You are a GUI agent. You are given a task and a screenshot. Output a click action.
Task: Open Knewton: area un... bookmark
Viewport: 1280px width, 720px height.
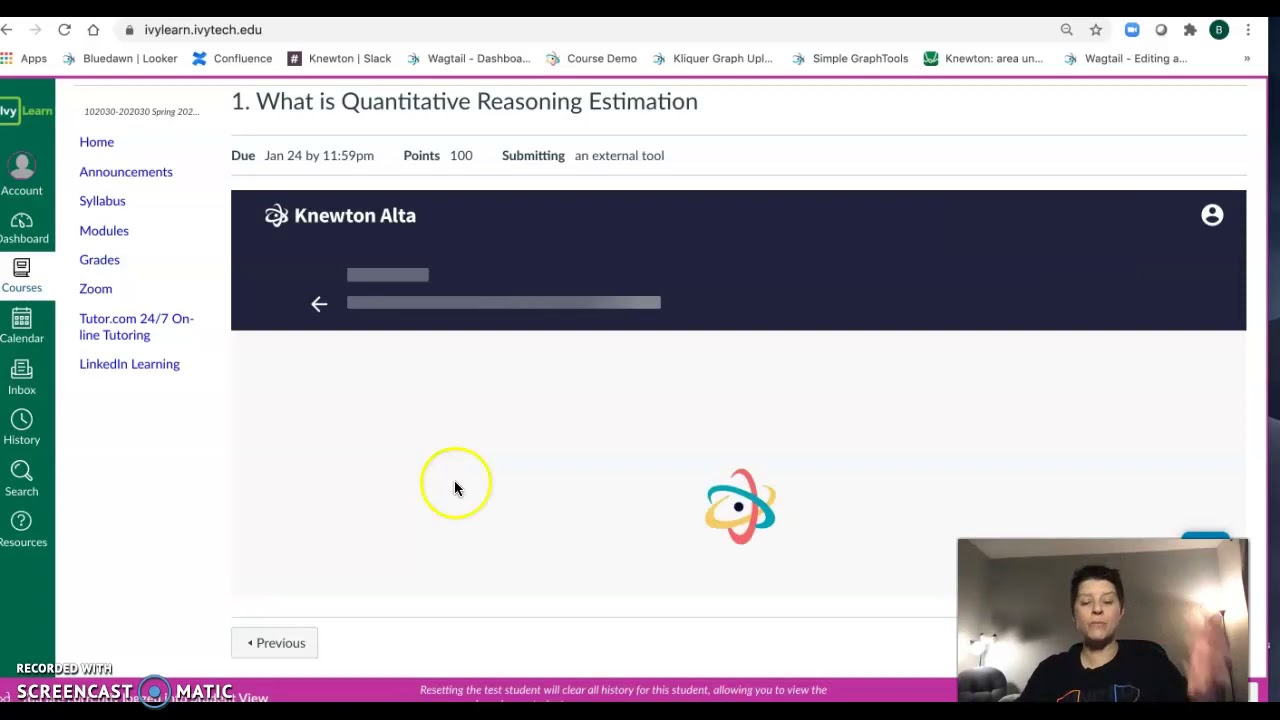point(983,59)
